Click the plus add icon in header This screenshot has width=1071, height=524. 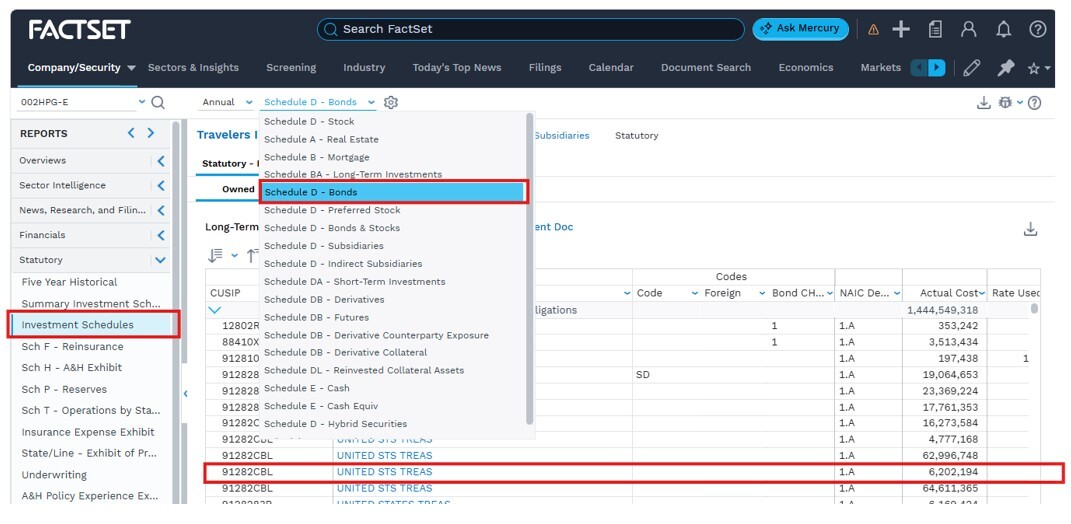(901, 29)
